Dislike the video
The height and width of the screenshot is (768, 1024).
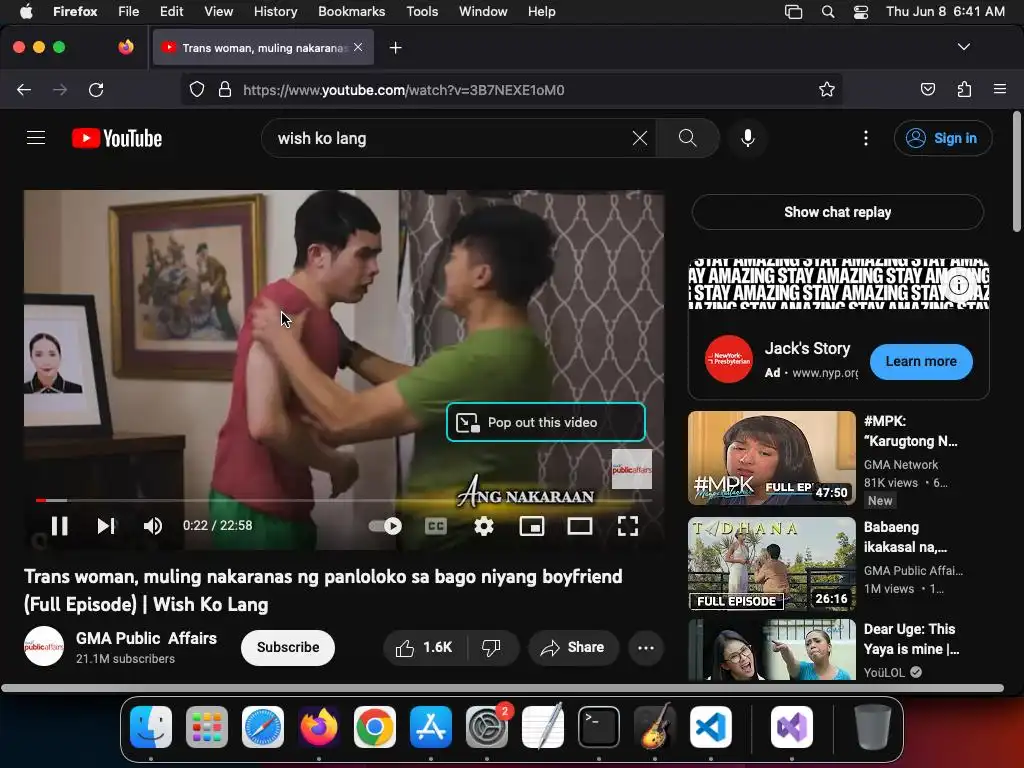pos(491,647)
